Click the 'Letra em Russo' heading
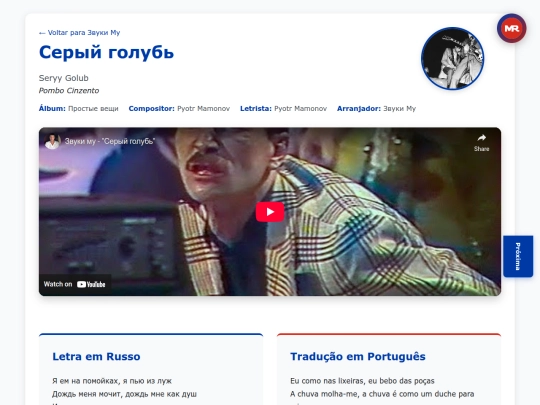 point(96,356)
